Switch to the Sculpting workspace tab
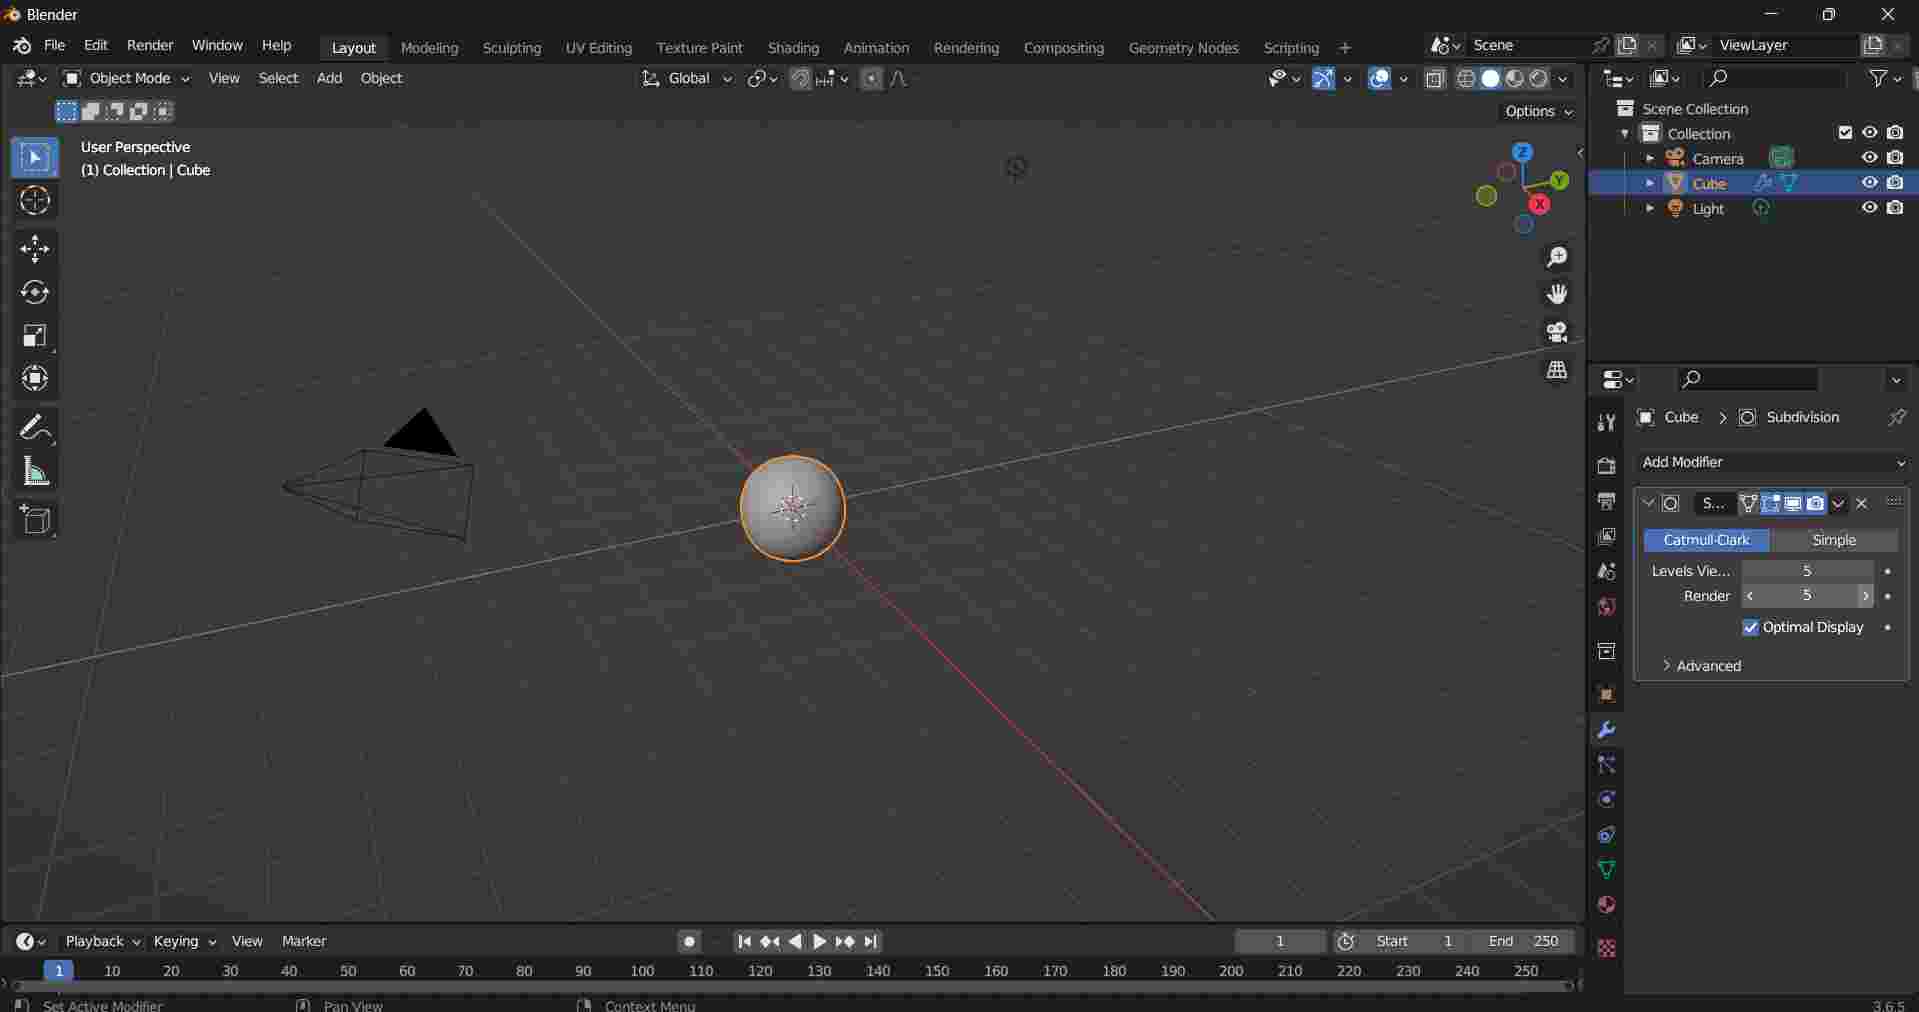1919x1012 pixels. click(511, 47)
